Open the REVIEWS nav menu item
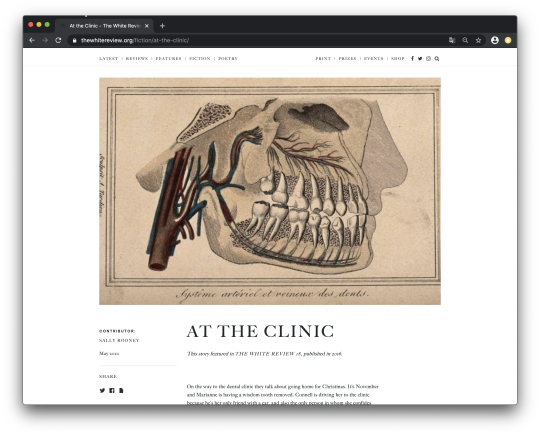This screenshot has height=435, width=540. tap(137, 59)
